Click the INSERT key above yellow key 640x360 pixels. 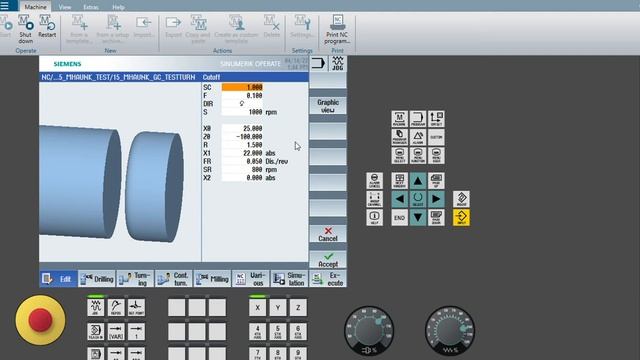pyautogui.click(x=461, y=199)
